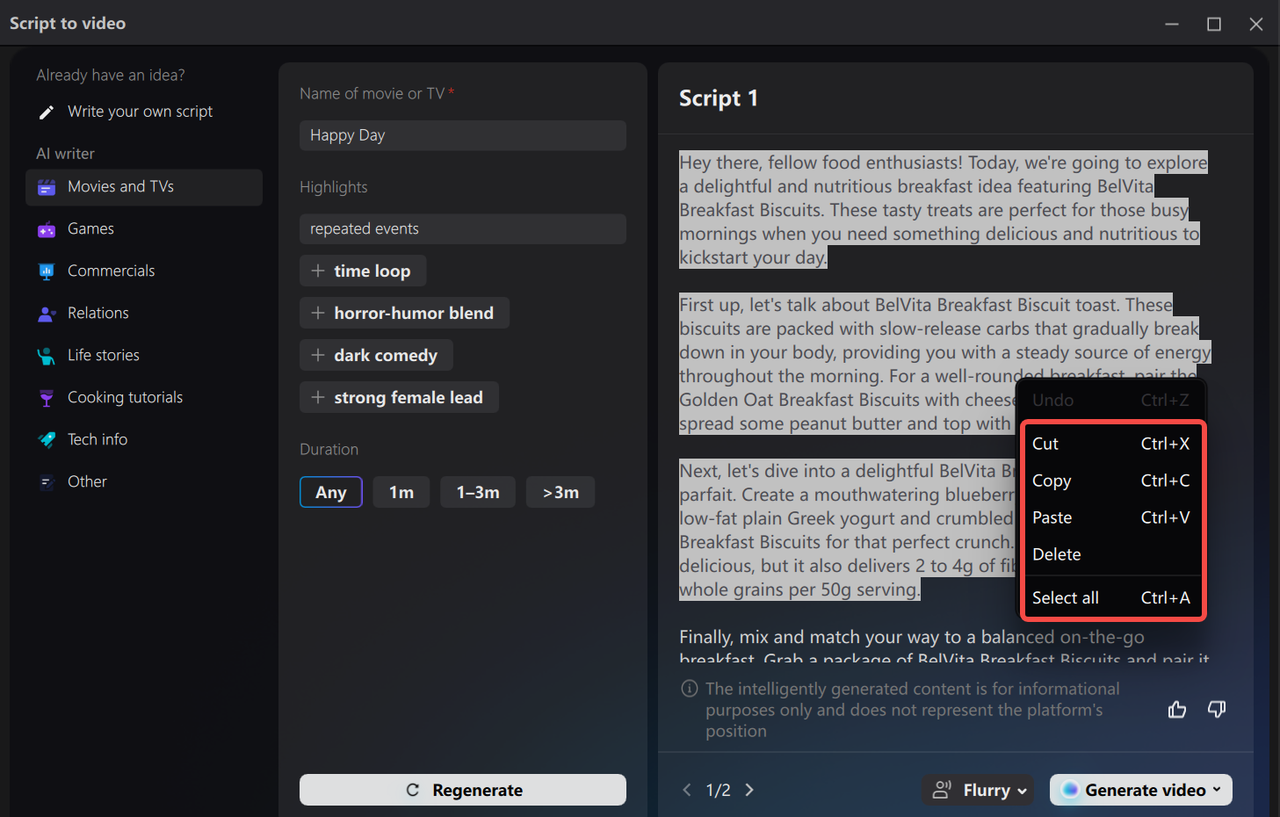This screenshot has width=1280, height=817.
Task: Go to the next script page
Action: (749, 789)
